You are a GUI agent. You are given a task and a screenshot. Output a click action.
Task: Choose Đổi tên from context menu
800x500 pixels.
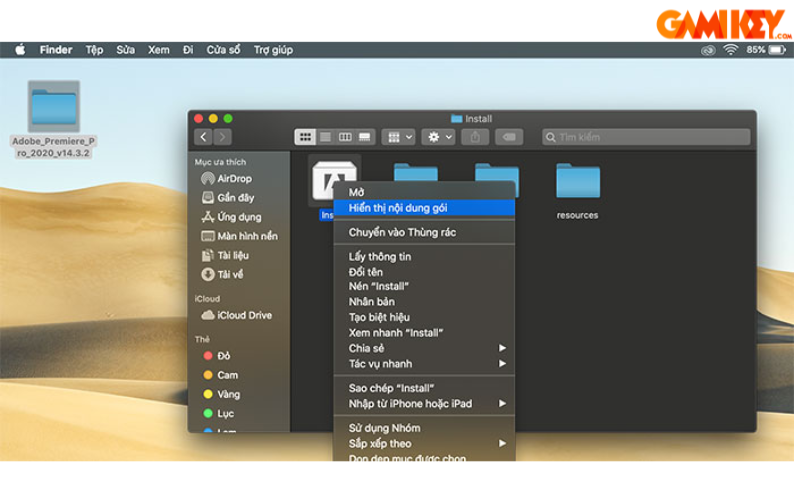click(x=424, y=272)
